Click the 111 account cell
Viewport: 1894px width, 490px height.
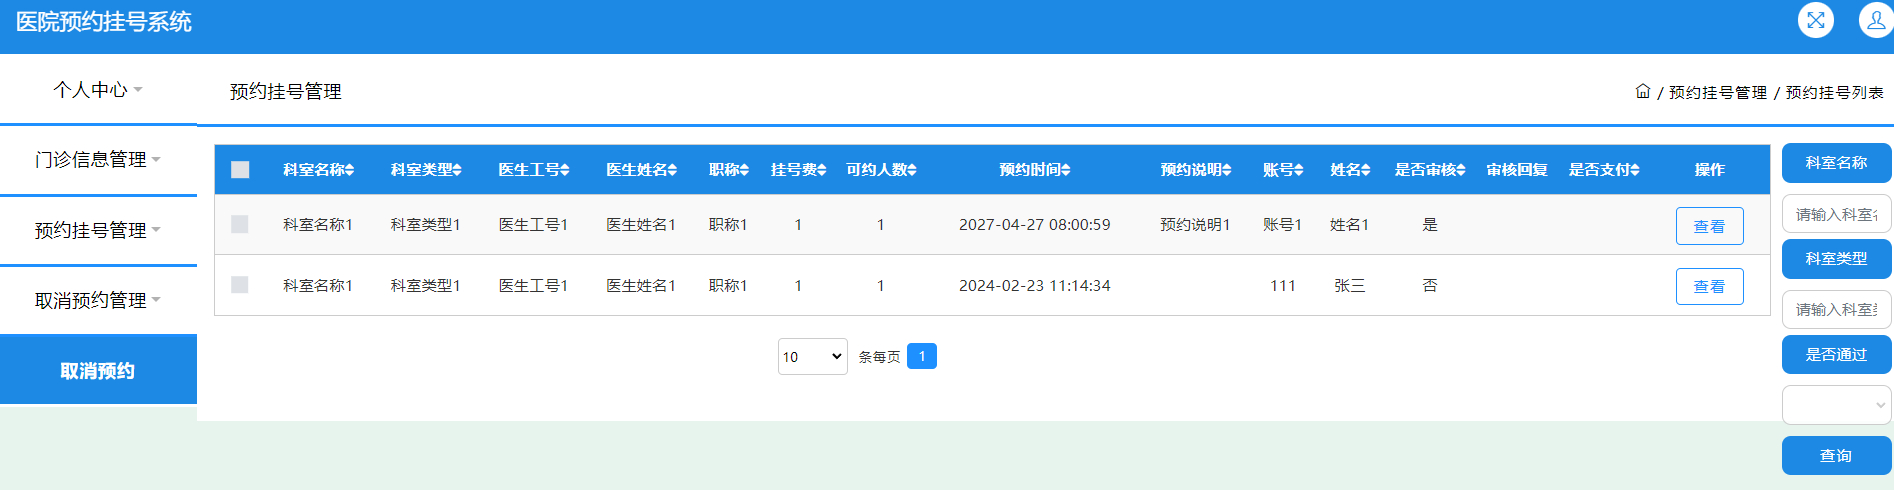(x=1282, y=286)
